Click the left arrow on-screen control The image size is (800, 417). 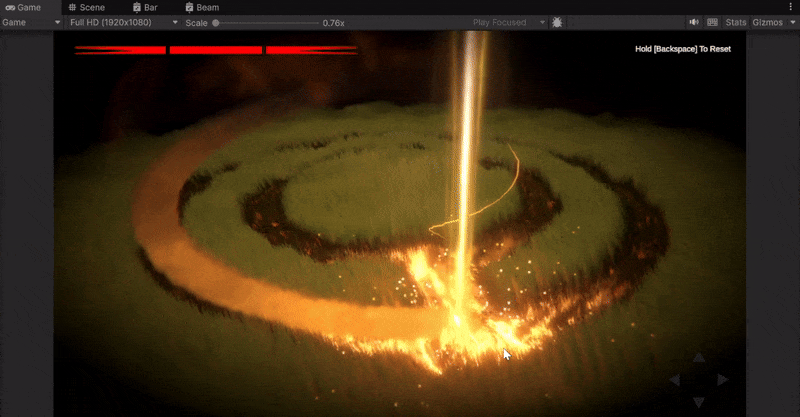(x=675, y=380)
